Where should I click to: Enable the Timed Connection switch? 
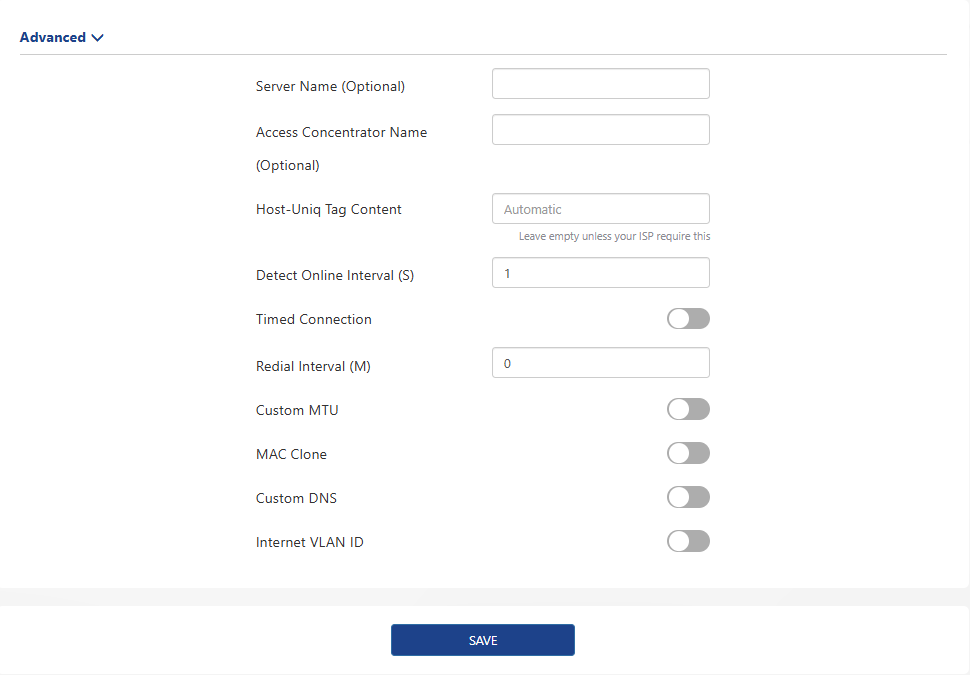click(x=688, y=319)
